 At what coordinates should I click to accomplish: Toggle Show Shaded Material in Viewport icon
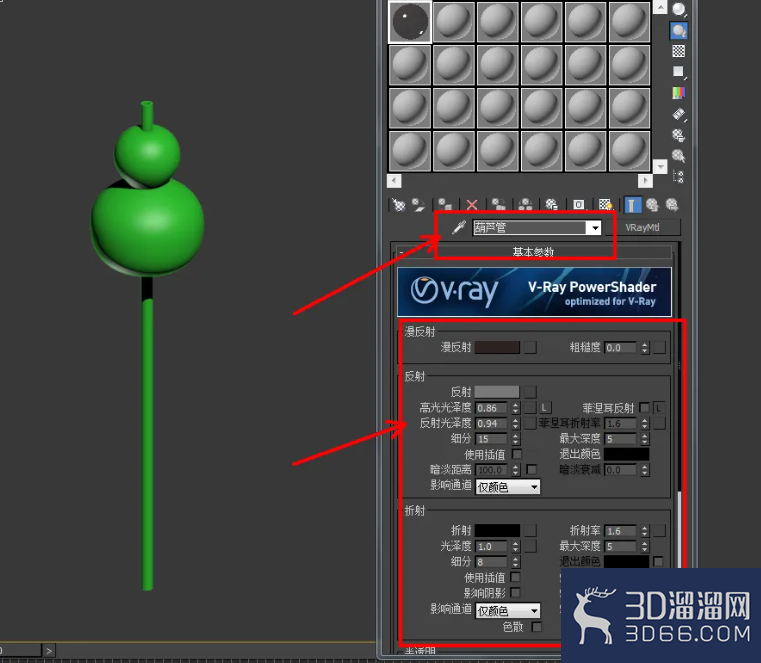click(605, 205)
